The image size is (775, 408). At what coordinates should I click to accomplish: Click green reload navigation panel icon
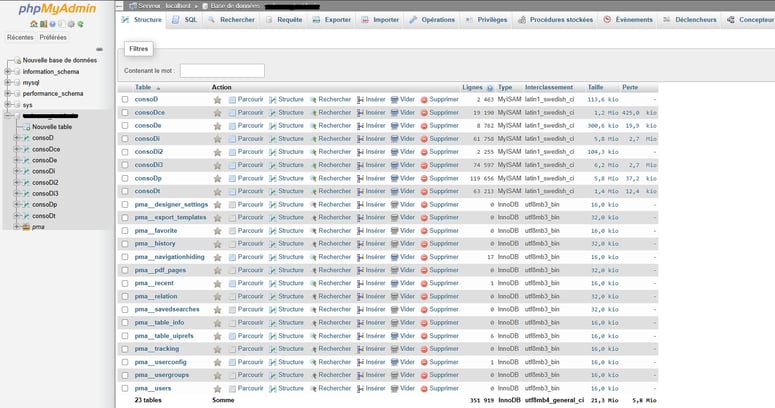click(81, 24)
